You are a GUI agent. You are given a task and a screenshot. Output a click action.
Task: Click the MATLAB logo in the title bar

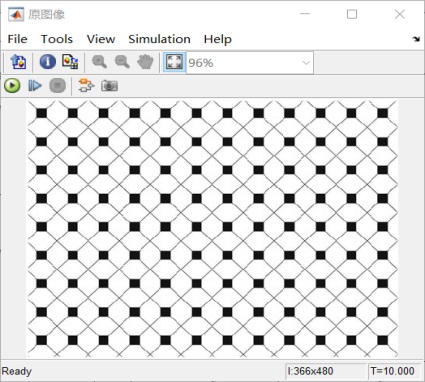coord(16,14)
